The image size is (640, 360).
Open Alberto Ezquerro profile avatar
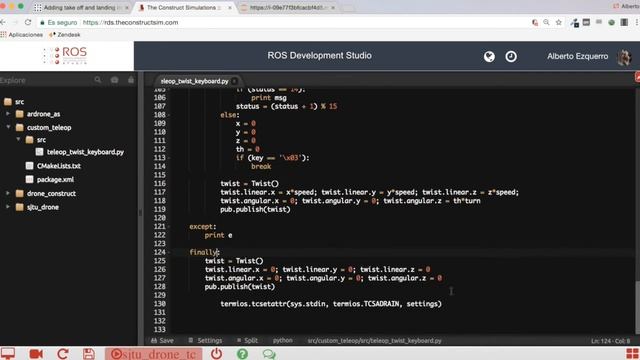point(624,57)
